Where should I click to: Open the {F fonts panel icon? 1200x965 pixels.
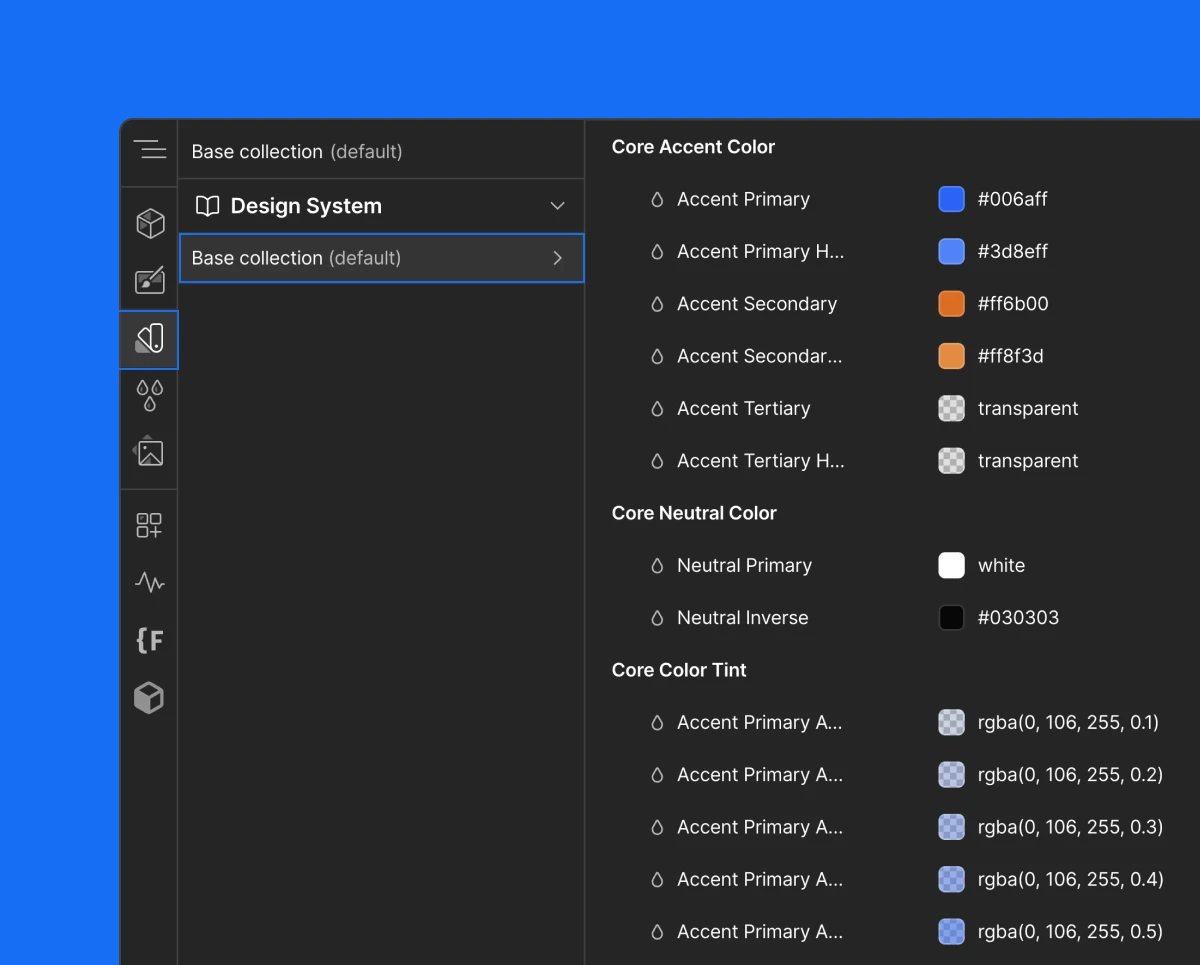148,641
